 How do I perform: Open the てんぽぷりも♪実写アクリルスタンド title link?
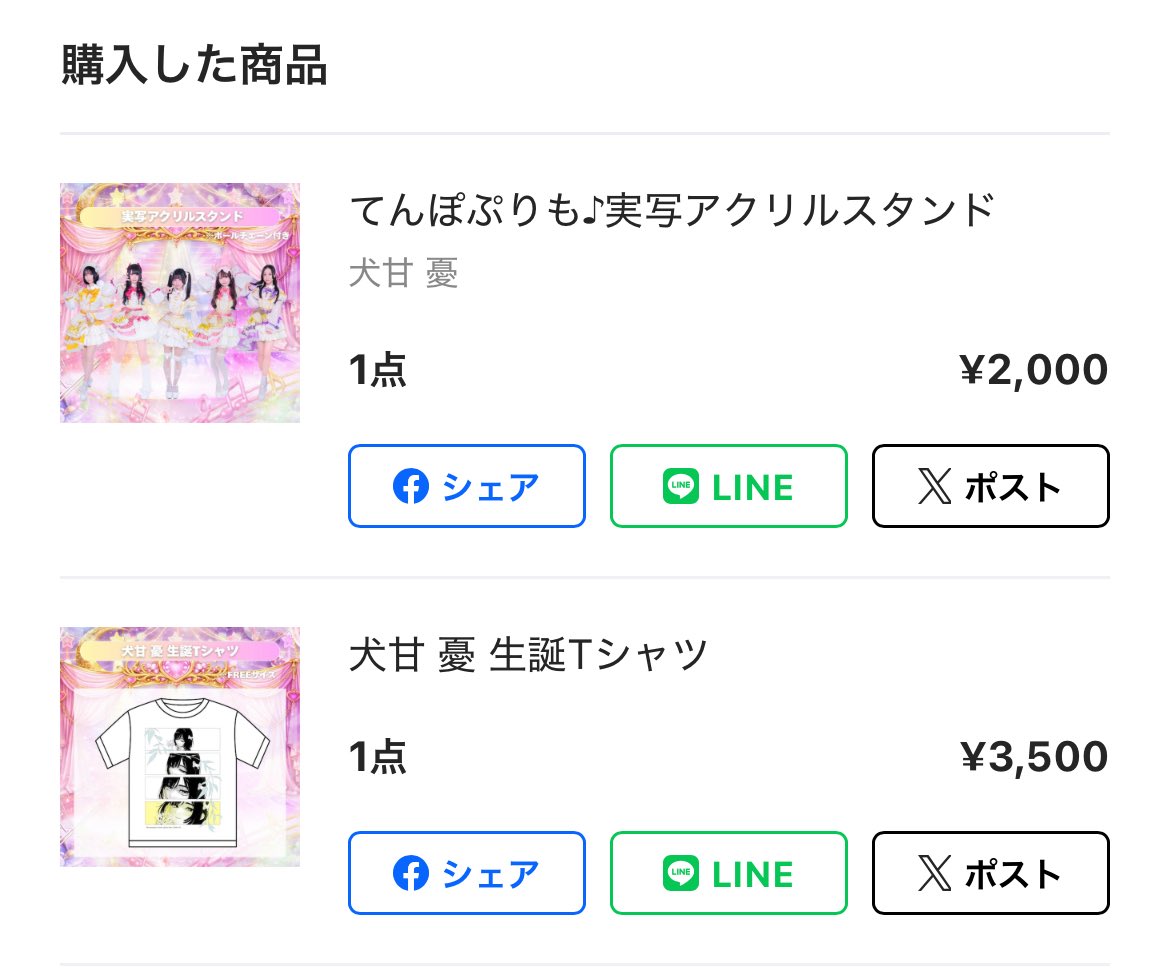672,211
